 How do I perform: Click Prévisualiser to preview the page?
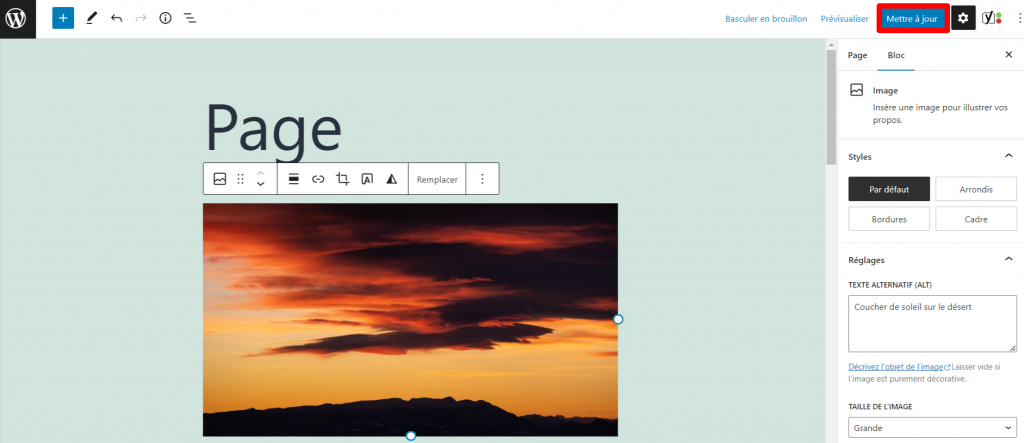pyautogui.click(x=844, y=19)
